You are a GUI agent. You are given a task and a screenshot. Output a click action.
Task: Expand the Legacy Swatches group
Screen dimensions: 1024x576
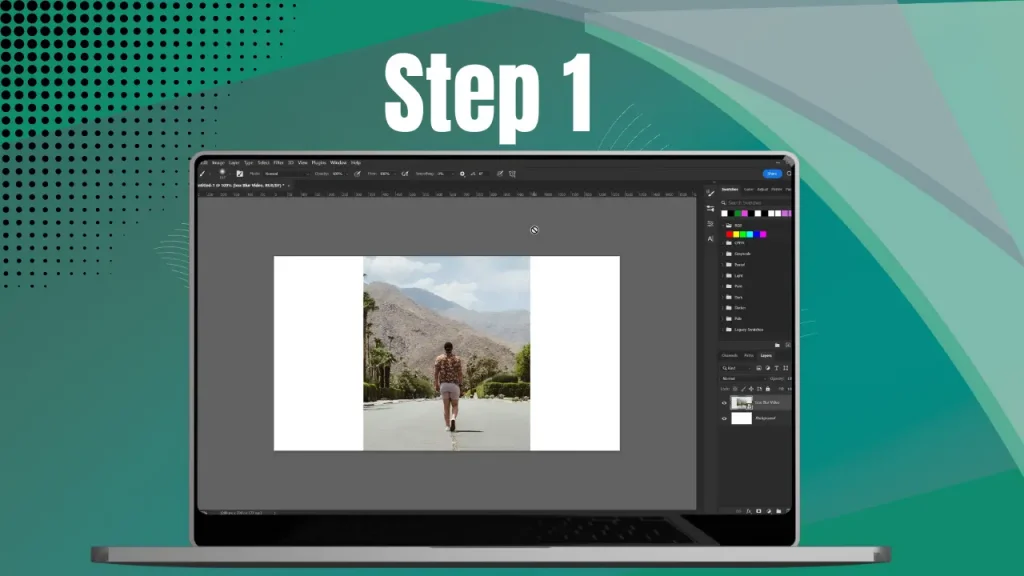[723, 330]
